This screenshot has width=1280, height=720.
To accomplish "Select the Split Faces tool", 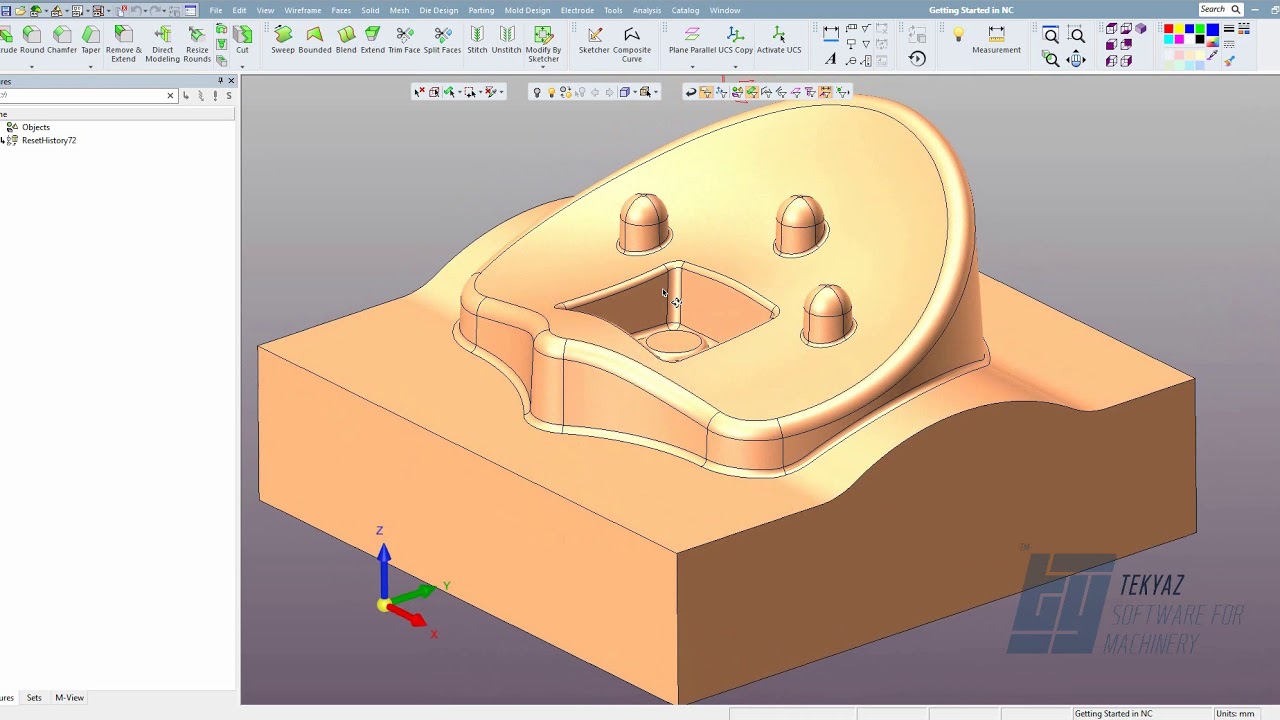I will click(443, 40).
